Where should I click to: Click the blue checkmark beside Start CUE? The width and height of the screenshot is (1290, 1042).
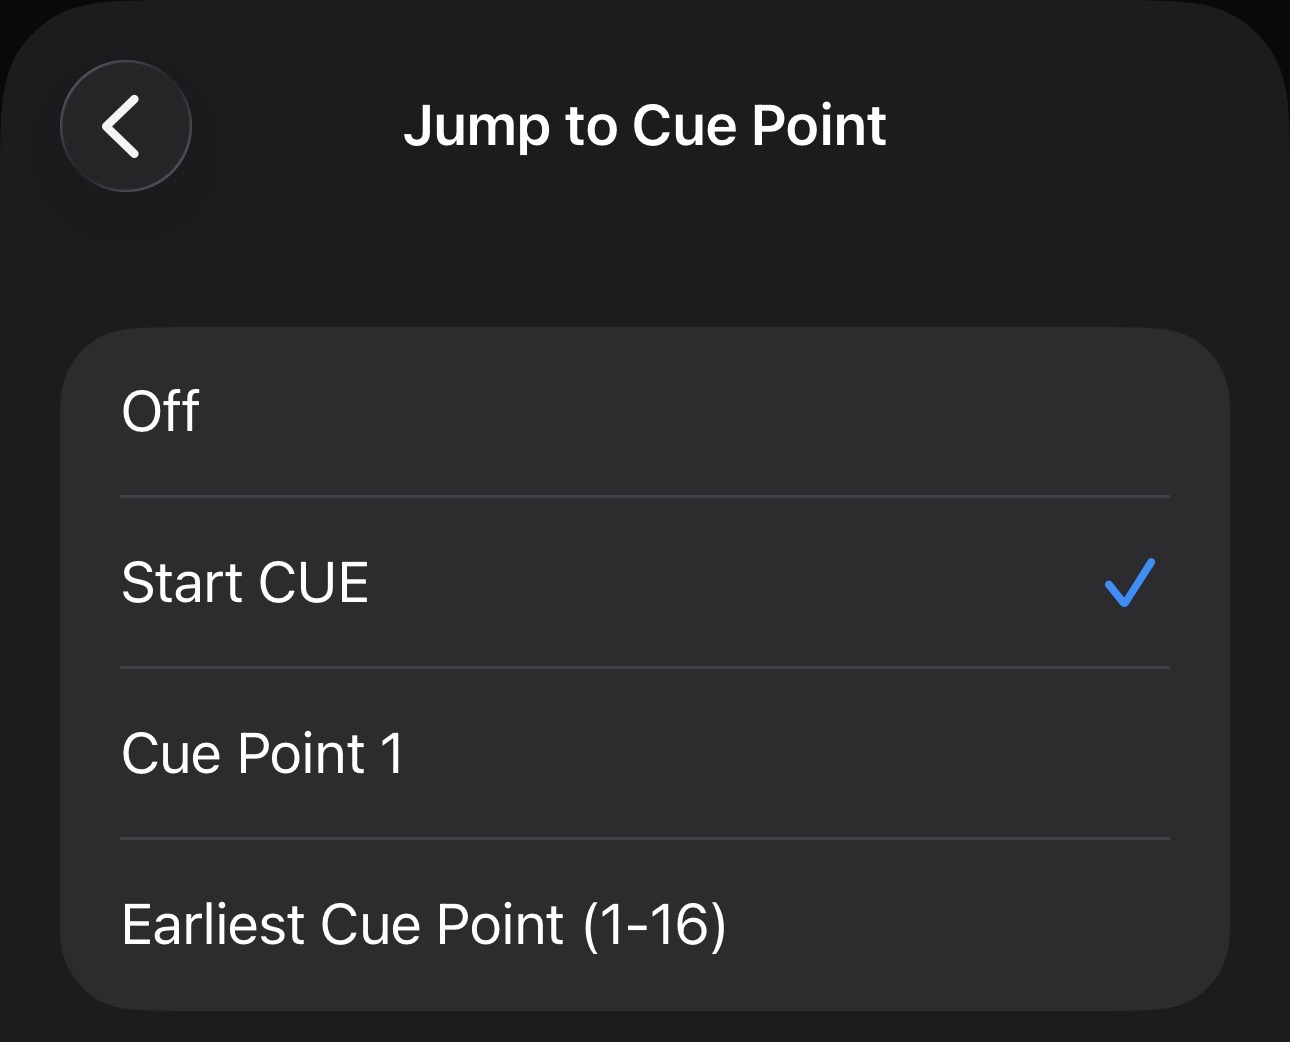(x=1130, y=583)
